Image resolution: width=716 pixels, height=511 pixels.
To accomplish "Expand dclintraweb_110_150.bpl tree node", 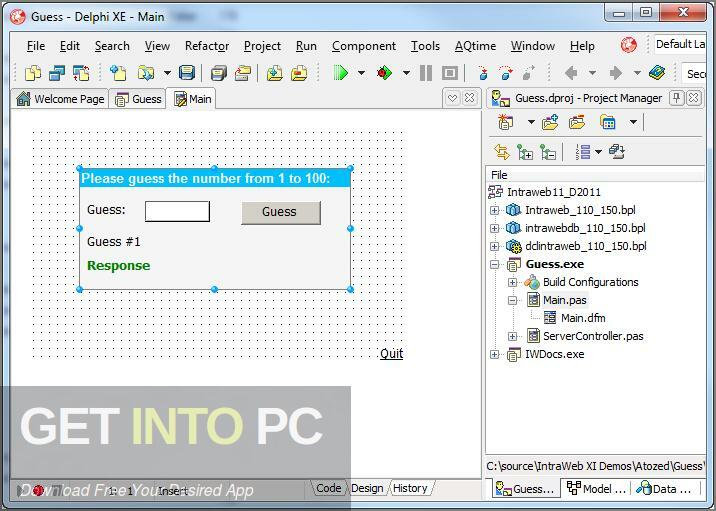I will [495, 246].
